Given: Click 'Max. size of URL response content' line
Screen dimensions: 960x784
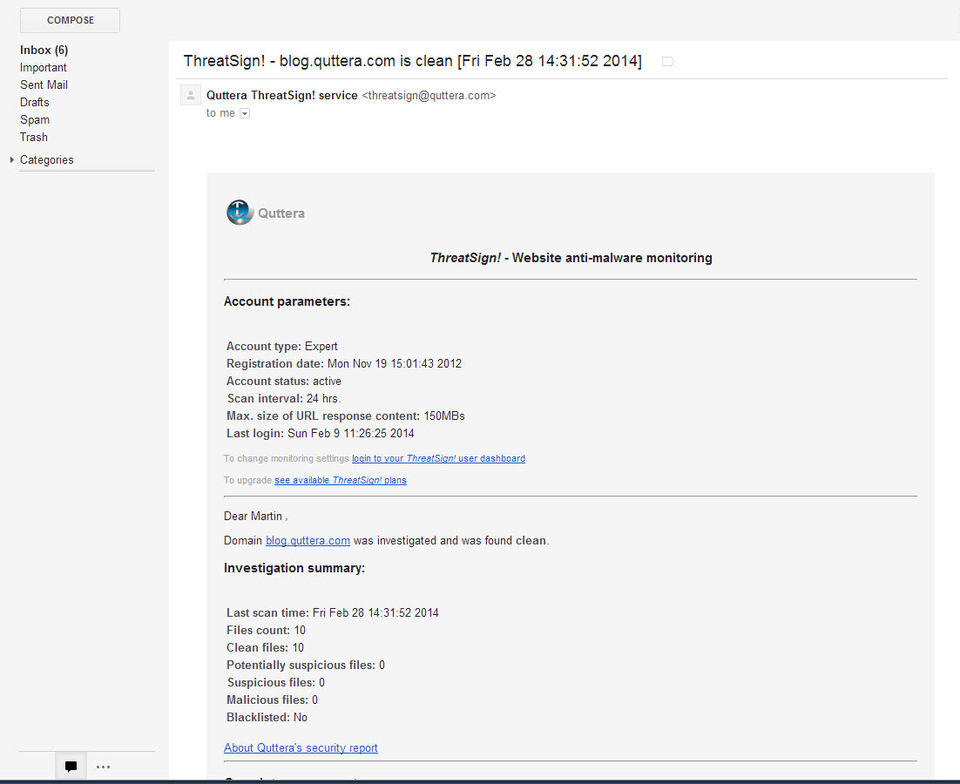Looking at the screenshot, I should [x=346, y=416].
